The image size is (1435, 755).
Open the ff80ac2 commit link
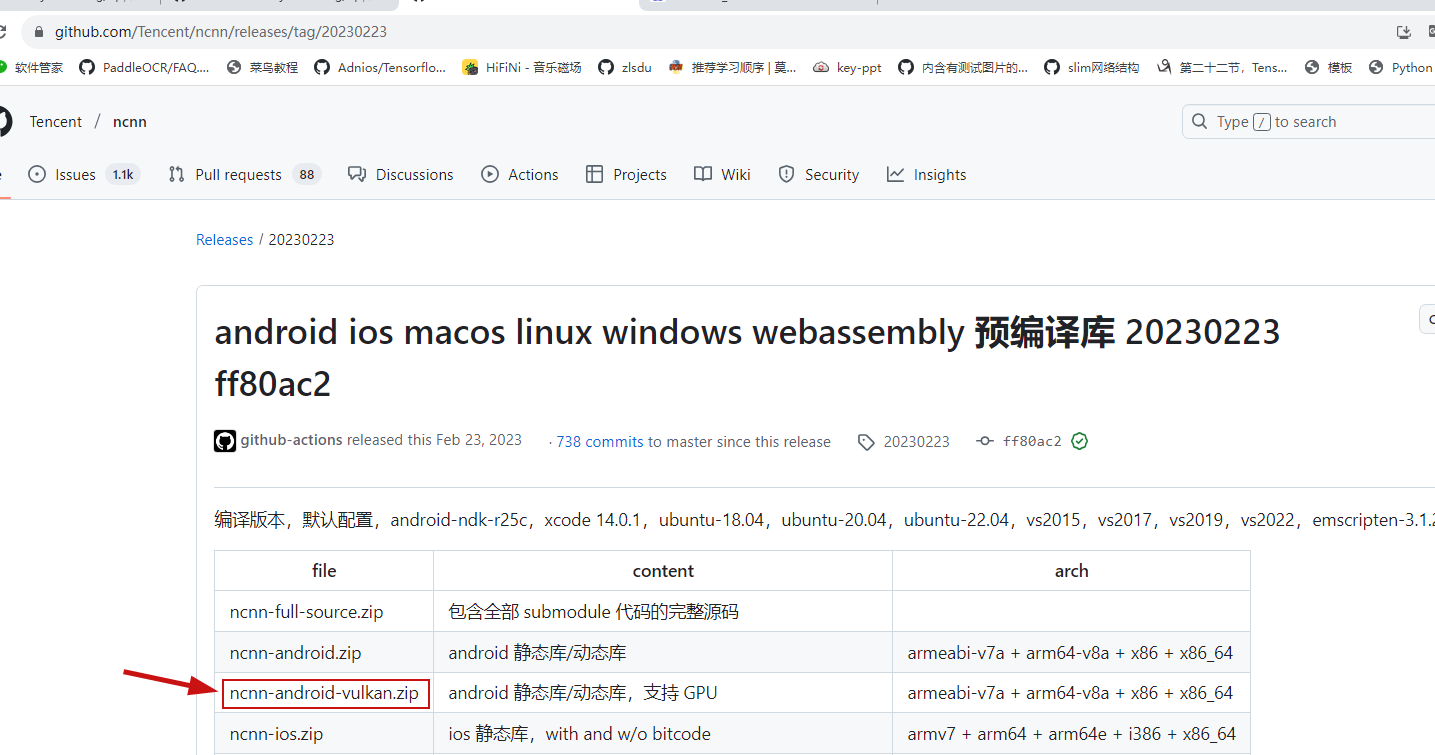pyautogui.click(x=1032, y=442)
